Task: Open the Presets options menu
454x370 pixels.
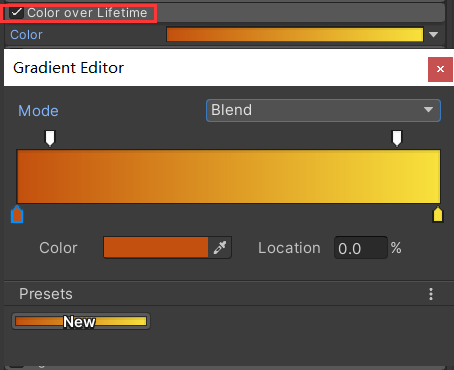Action: [x=431, y=294]
